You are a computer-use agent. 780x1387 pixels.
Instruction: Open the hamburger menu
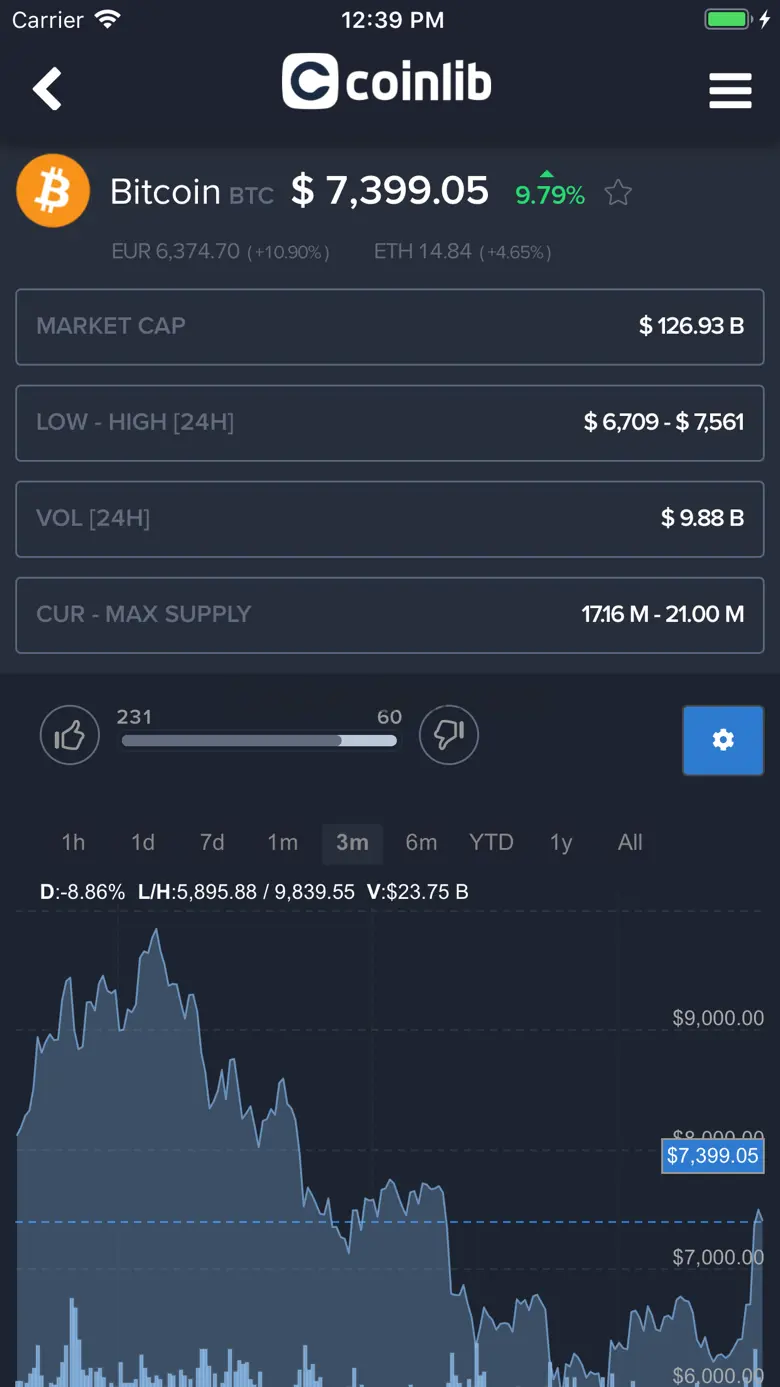pos(730,90)
